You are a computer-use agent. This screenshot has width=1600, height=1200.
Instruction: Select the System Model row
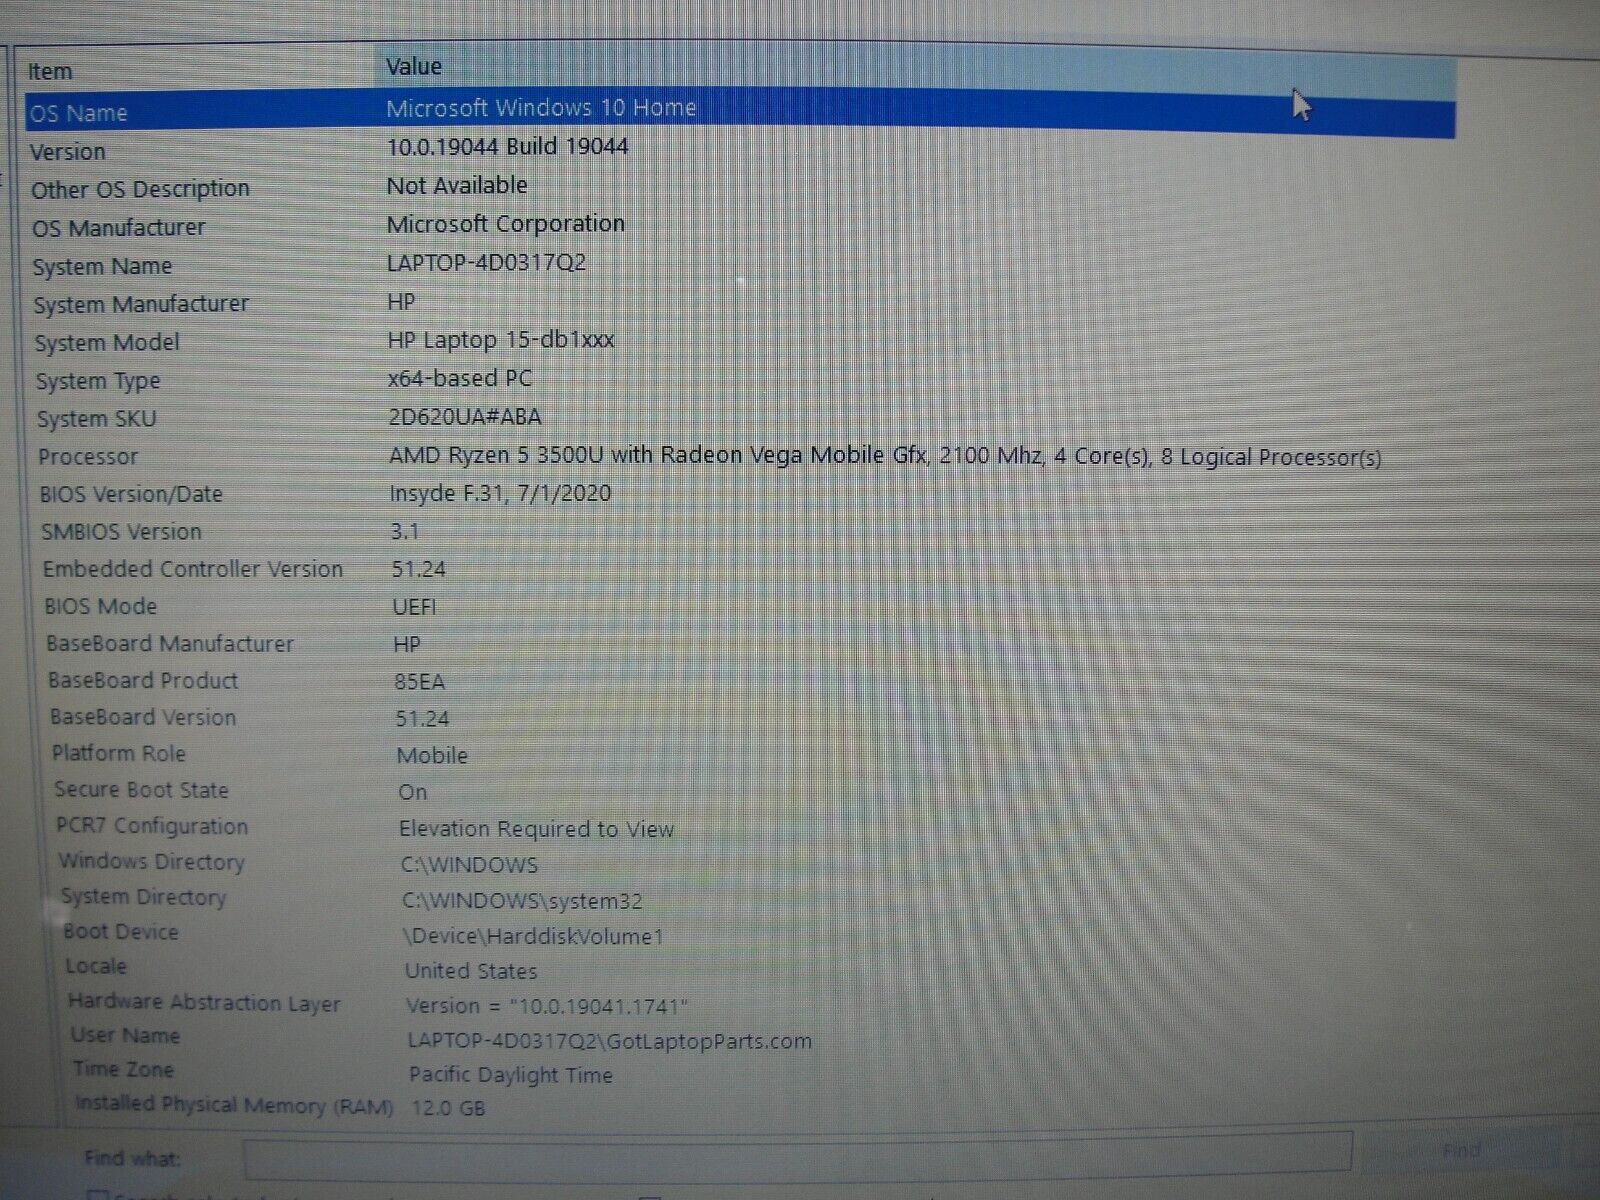click(107, 343)
